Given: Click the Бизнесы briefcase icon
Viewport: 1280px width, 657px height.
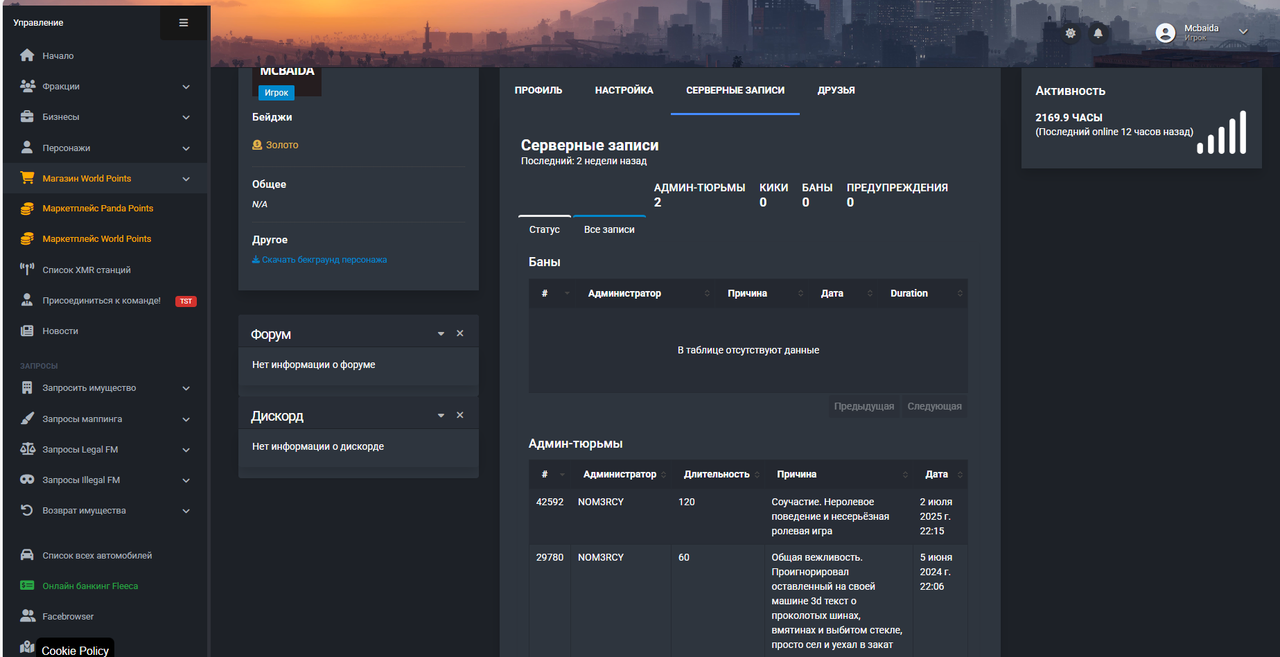Looking at the screenshot, I should pos(27,117).
